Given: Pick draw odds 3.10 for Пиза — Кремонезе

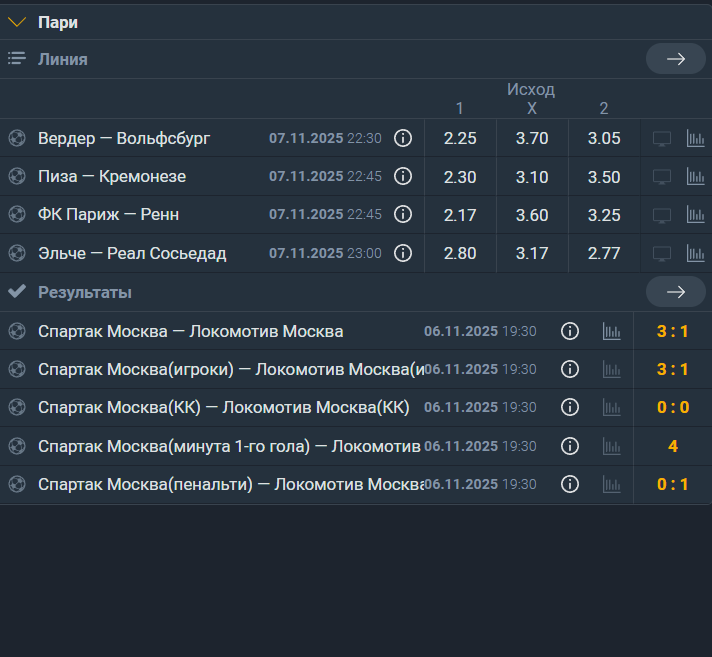Looking at the screenshot, I should click(532, 177).
